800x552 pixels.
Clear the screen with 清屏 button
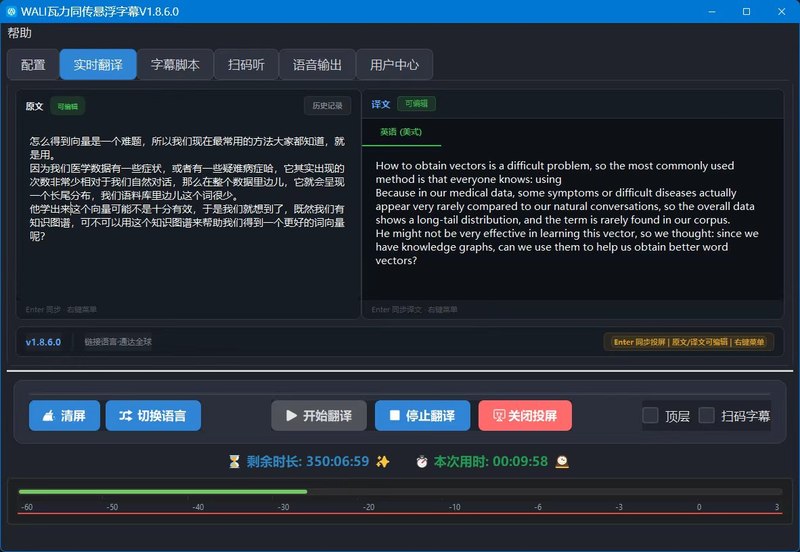tap(64, 416)
